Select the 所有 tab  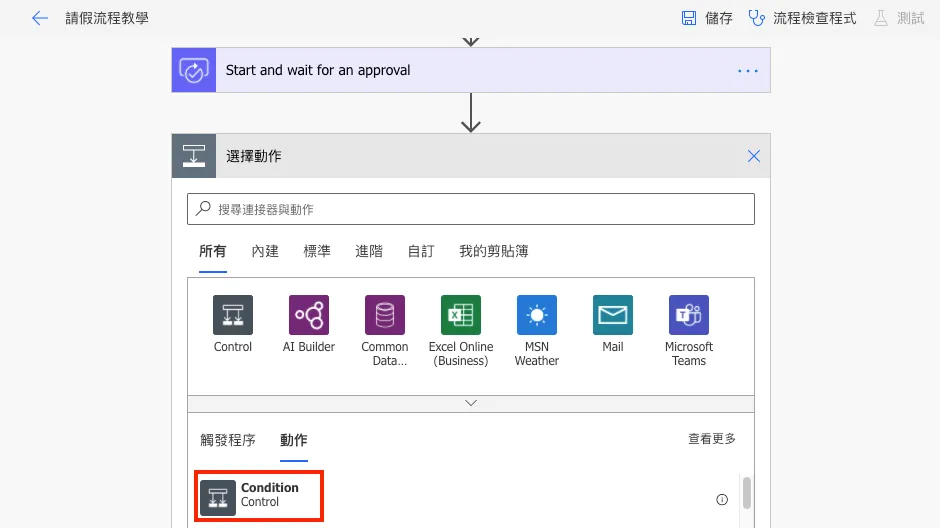coord(213,251)
